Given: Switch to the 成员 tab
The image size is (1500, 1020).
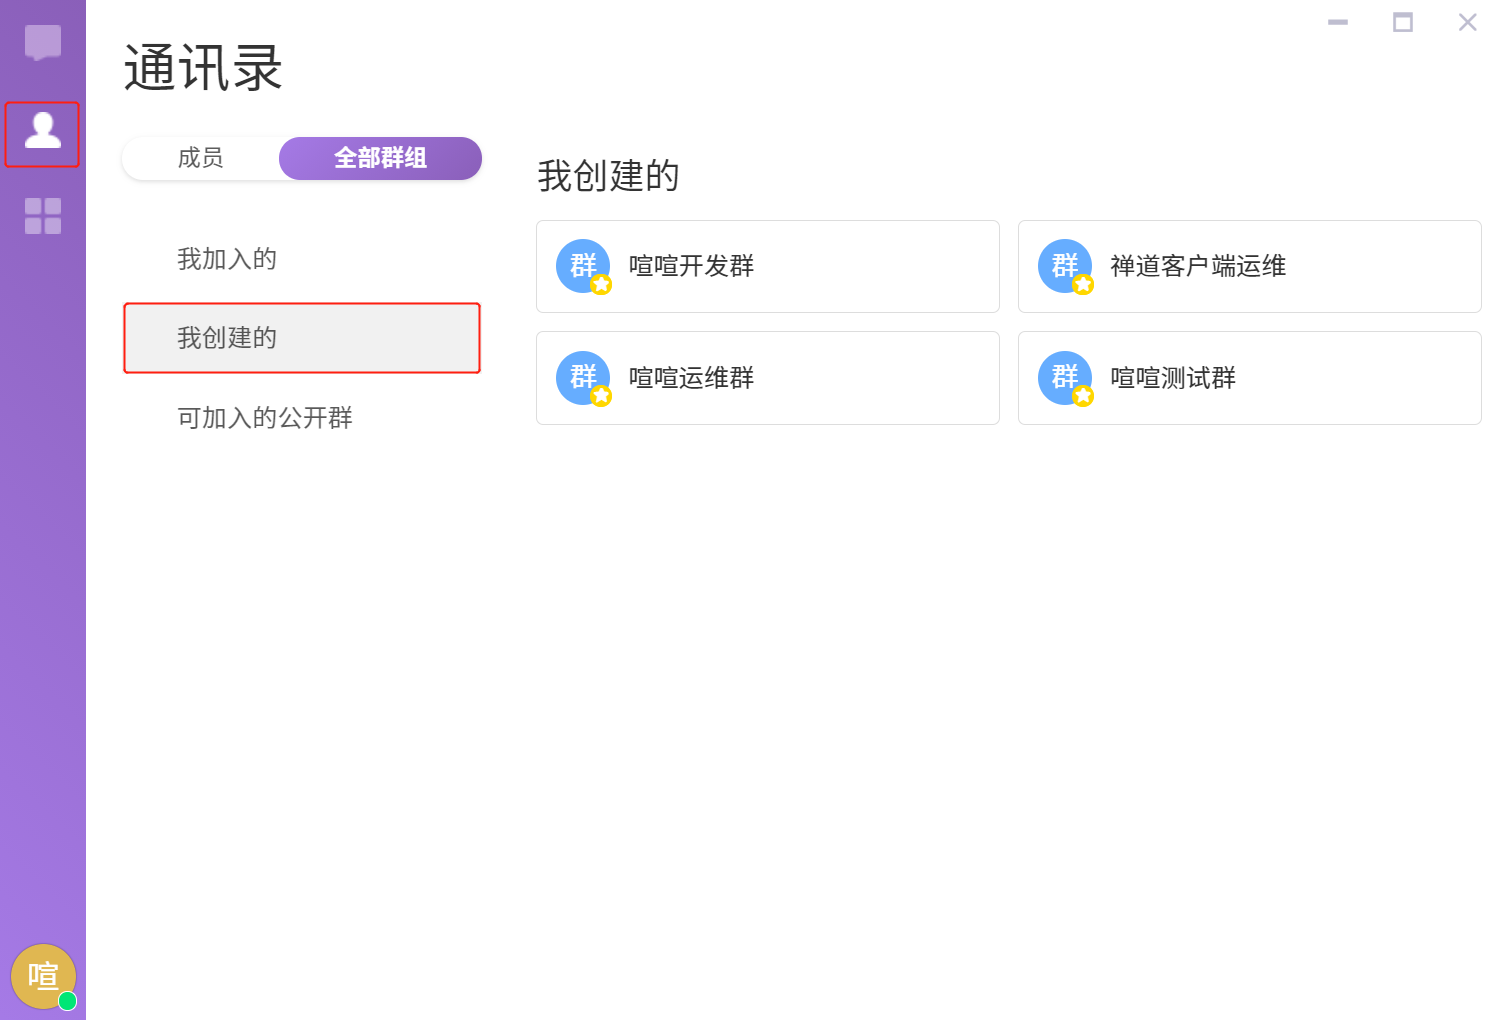Looking at the screenshot, I should (x=200, y=158).
